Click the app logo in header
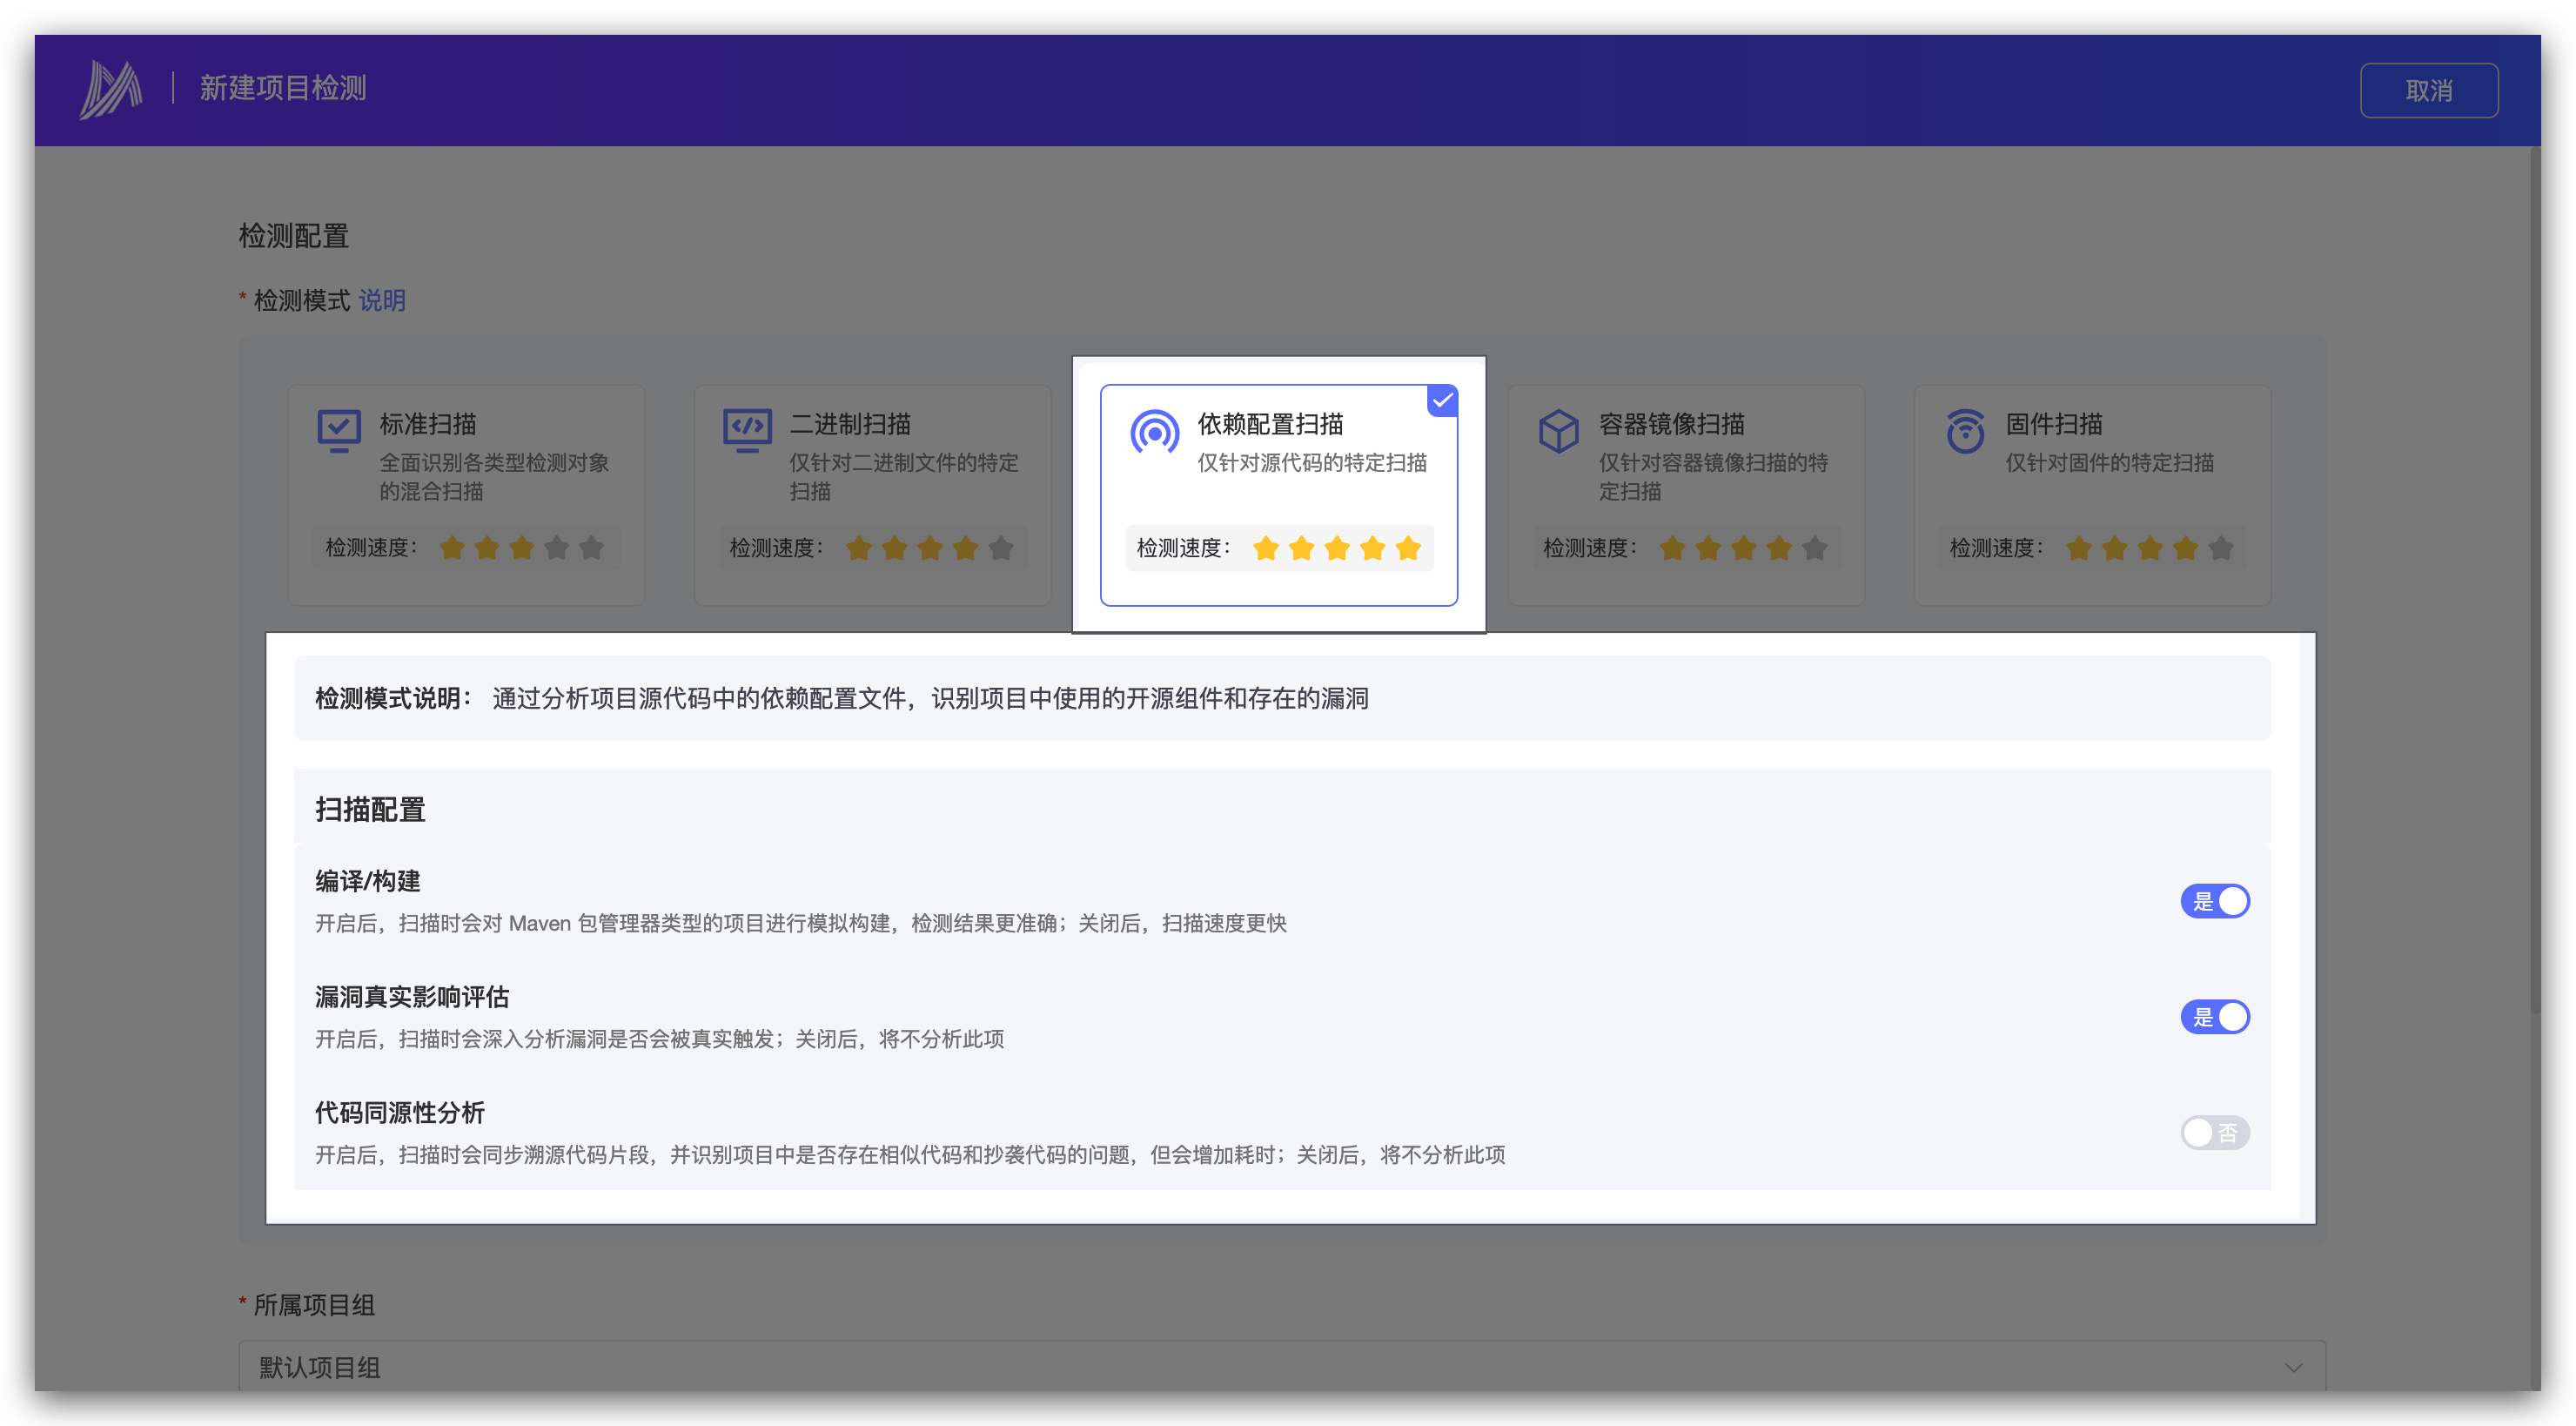The height and width of the screenshot is (1426, 2576). pos(110,90)
